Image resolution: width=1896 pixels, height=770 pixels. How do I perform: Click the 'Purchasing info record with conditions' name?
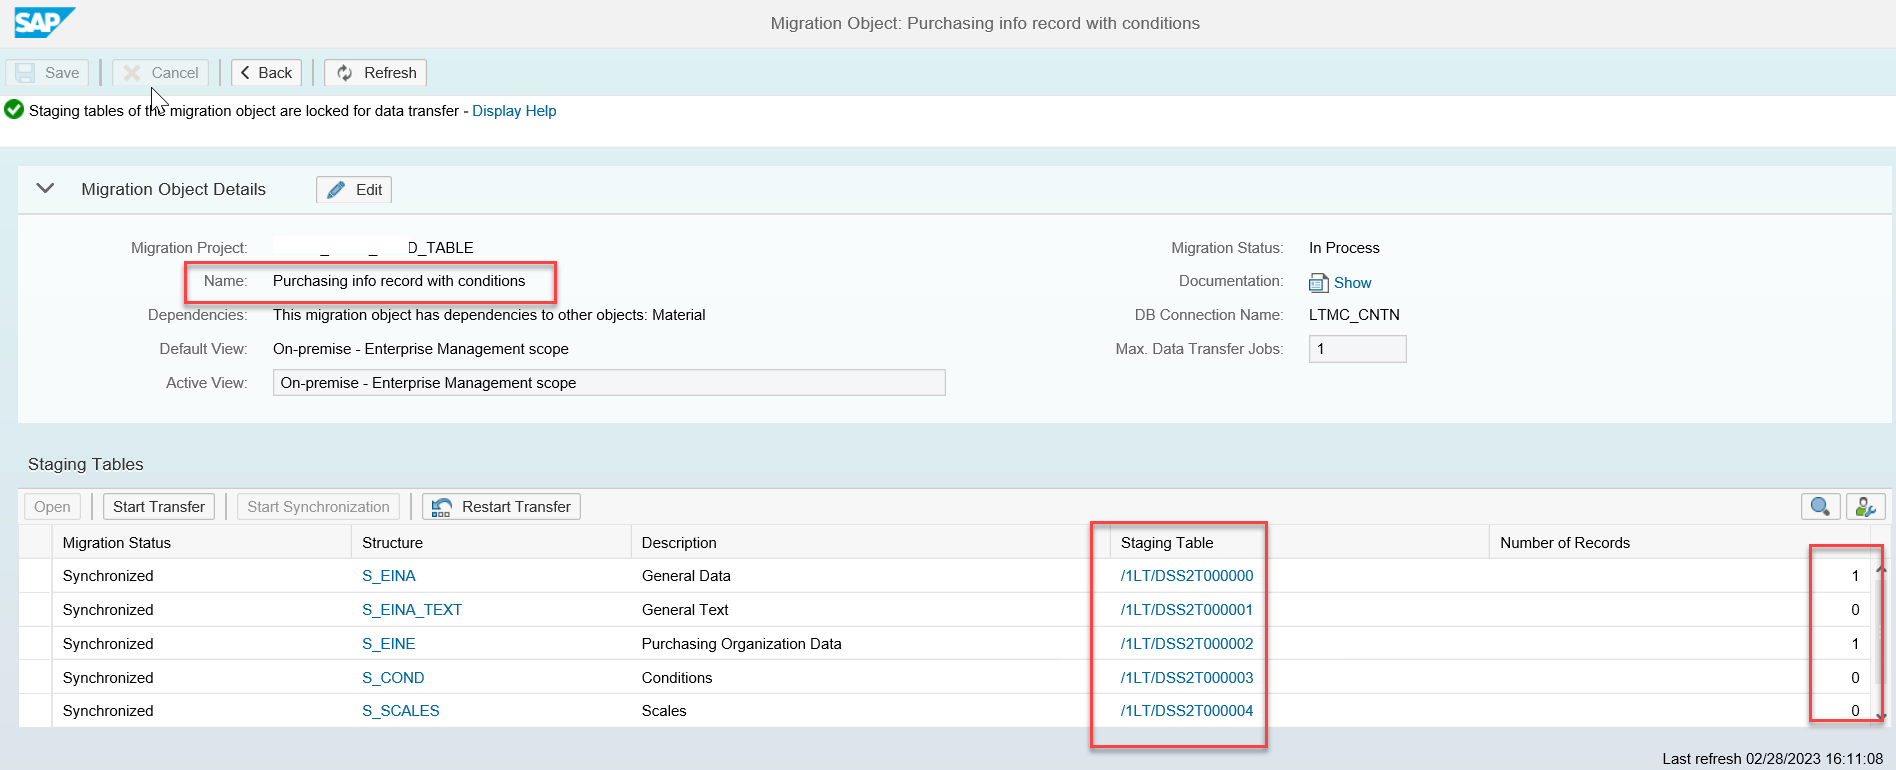pos(399,281)
